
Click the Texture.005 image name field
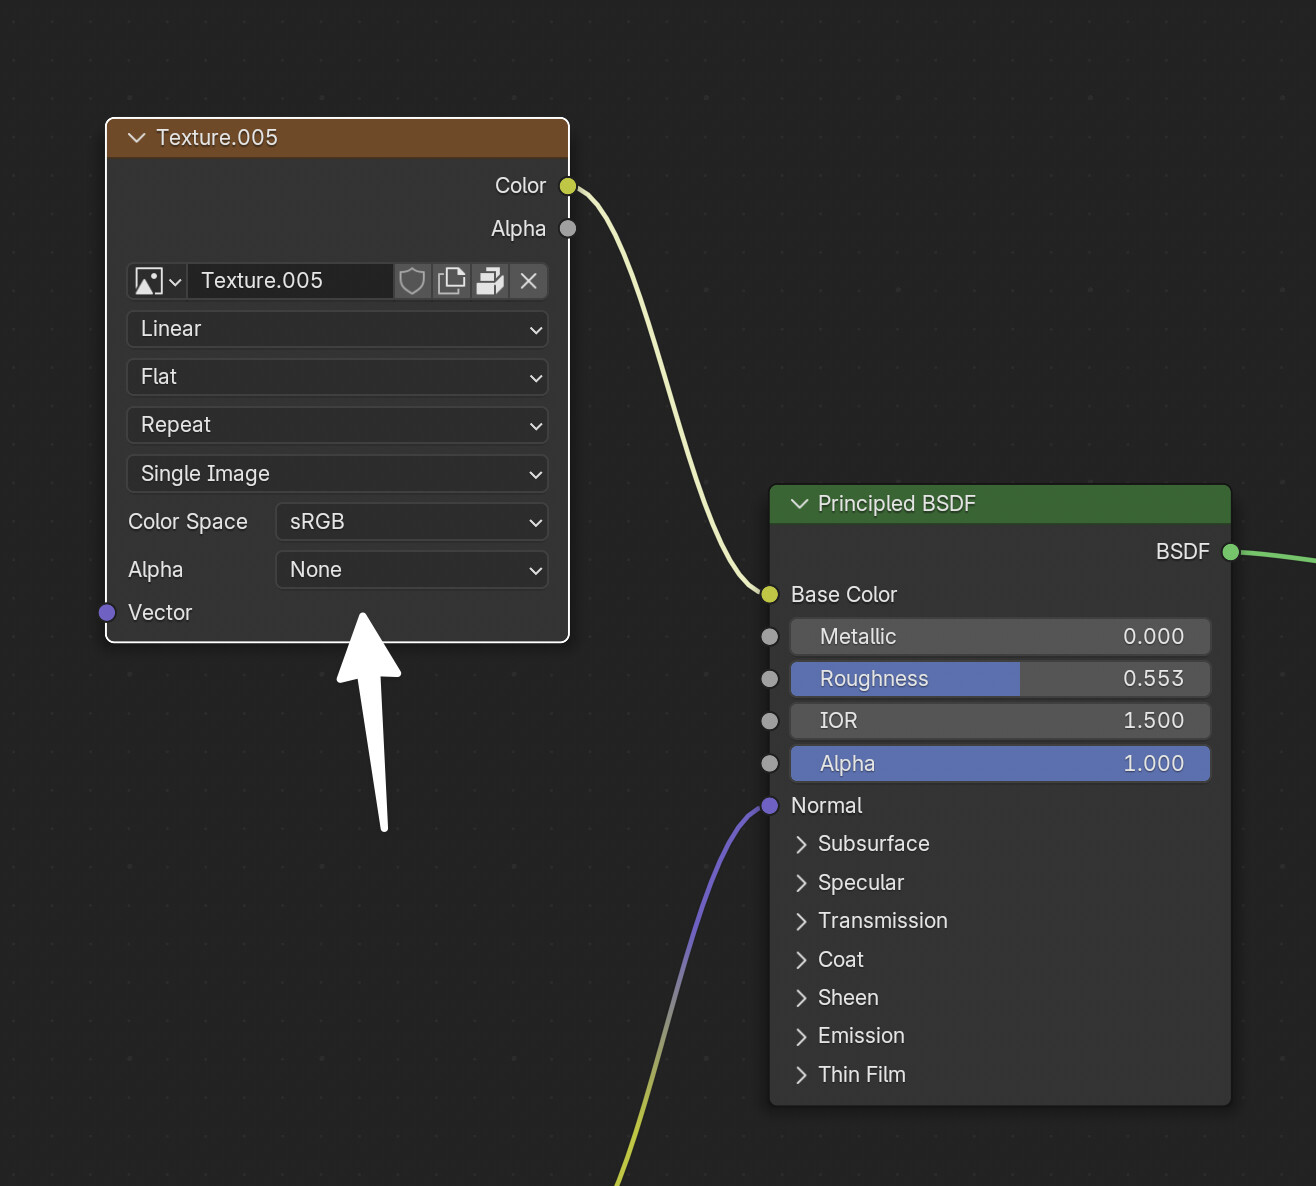click(x=290, y=281)
